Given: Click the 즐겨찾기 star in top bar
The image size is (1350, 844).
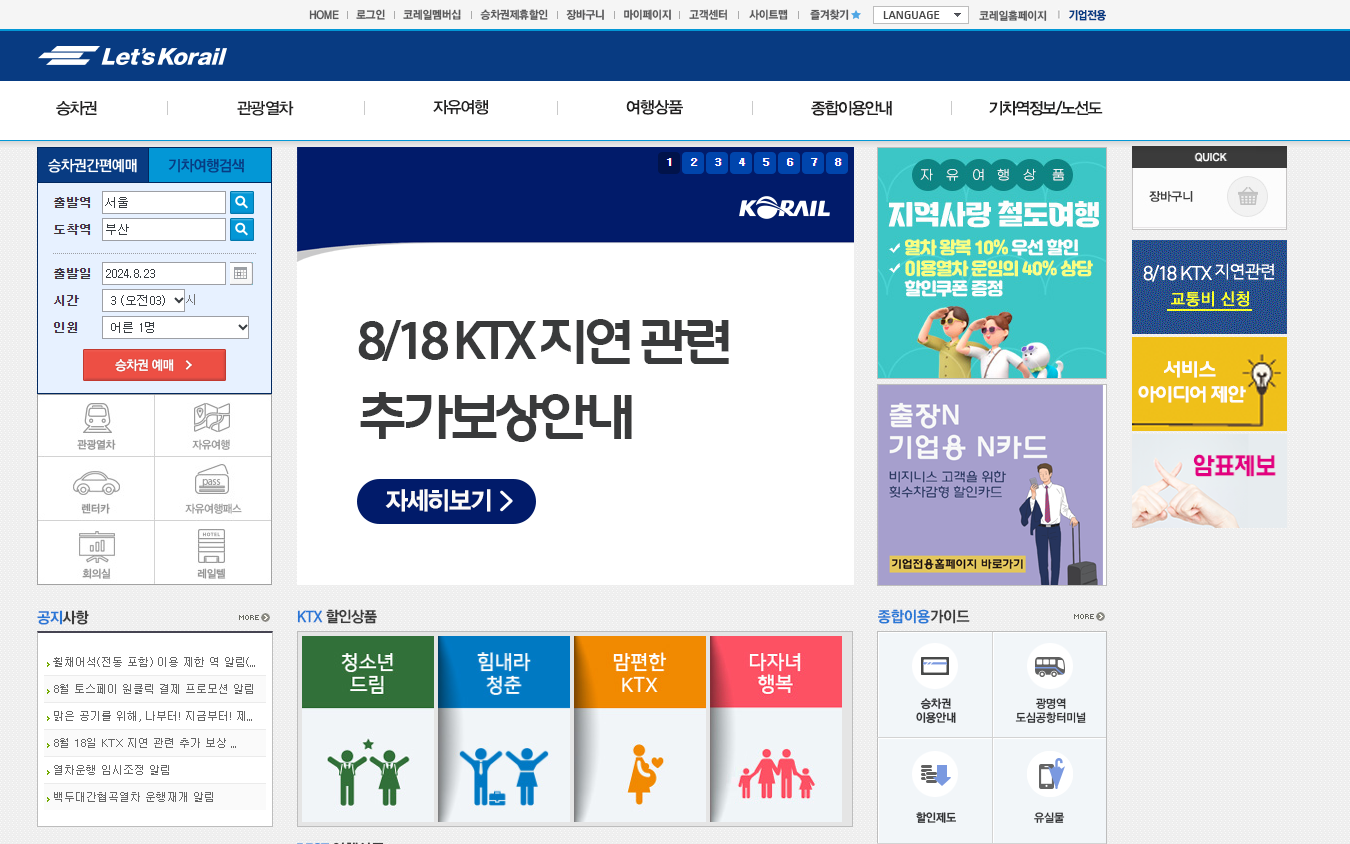Looking at the screenshot, I should [855, 15].
